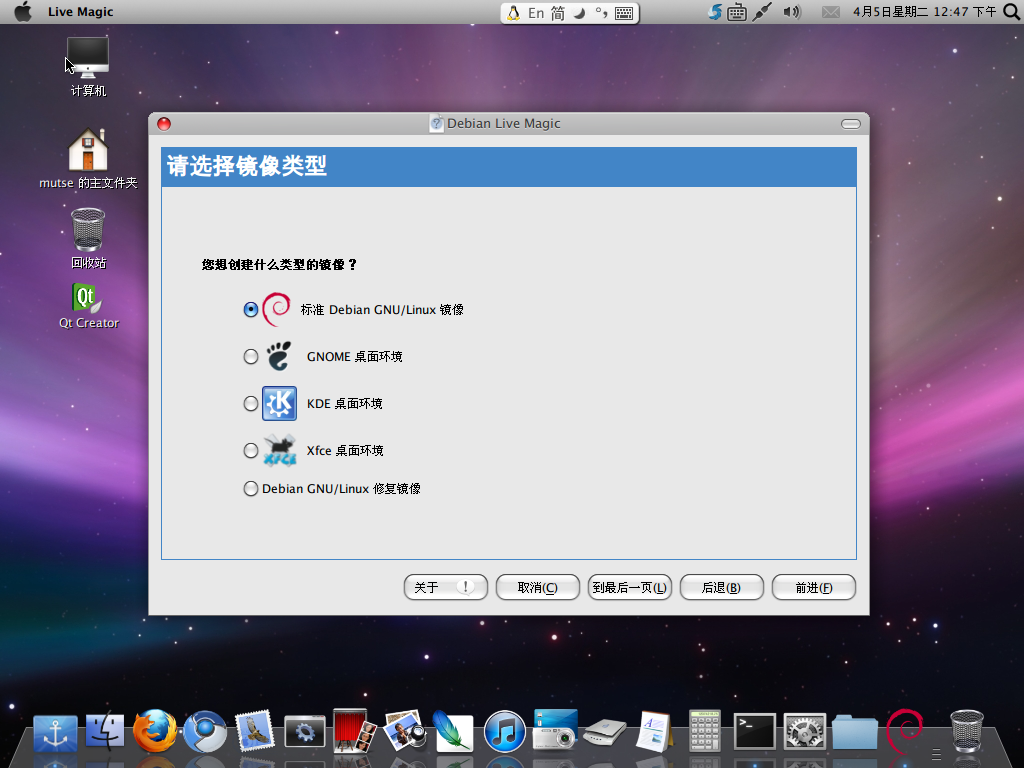
Task: Open the volume speaker control
Action: [x=792, y=12]
